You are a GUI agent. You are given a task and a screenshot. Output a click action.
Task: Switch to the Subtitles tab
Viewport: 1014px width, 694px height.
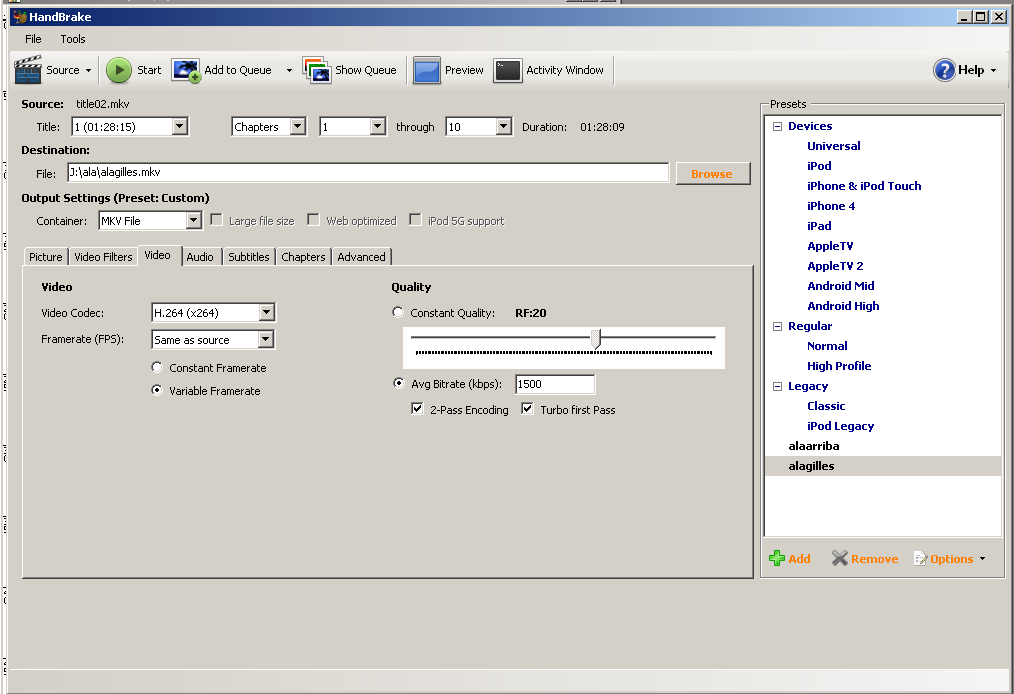[x=248, y=257]
